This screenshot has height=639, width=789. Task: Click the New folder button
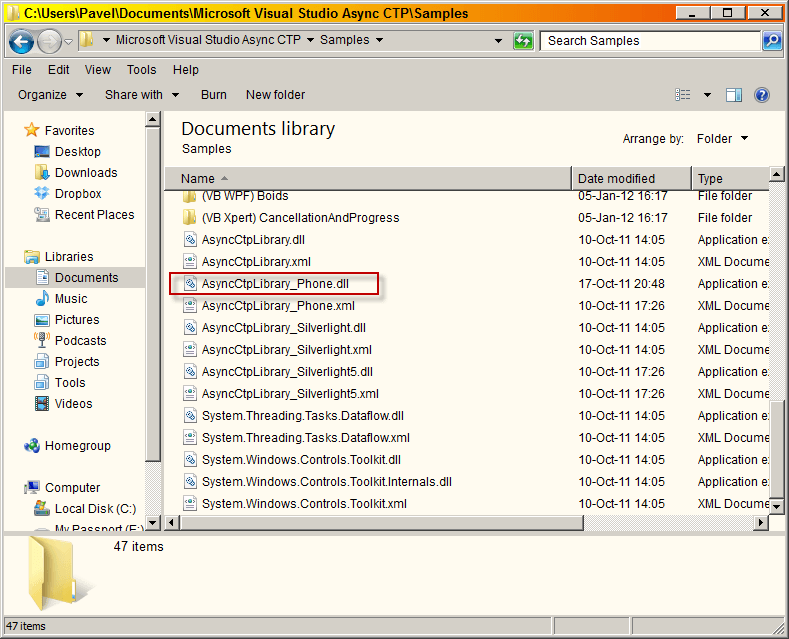click(275, 95)
